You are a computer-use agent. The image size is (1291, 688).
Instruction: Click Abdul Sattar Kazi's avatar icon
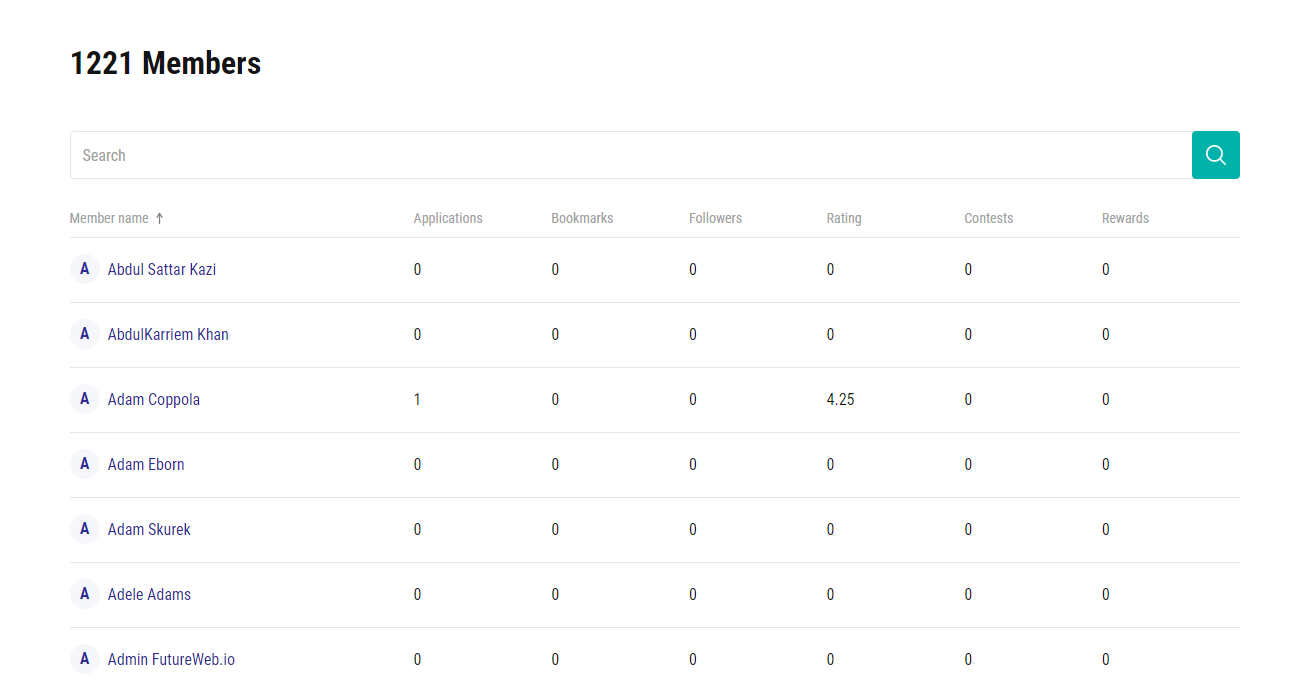[x=84, y=269]
